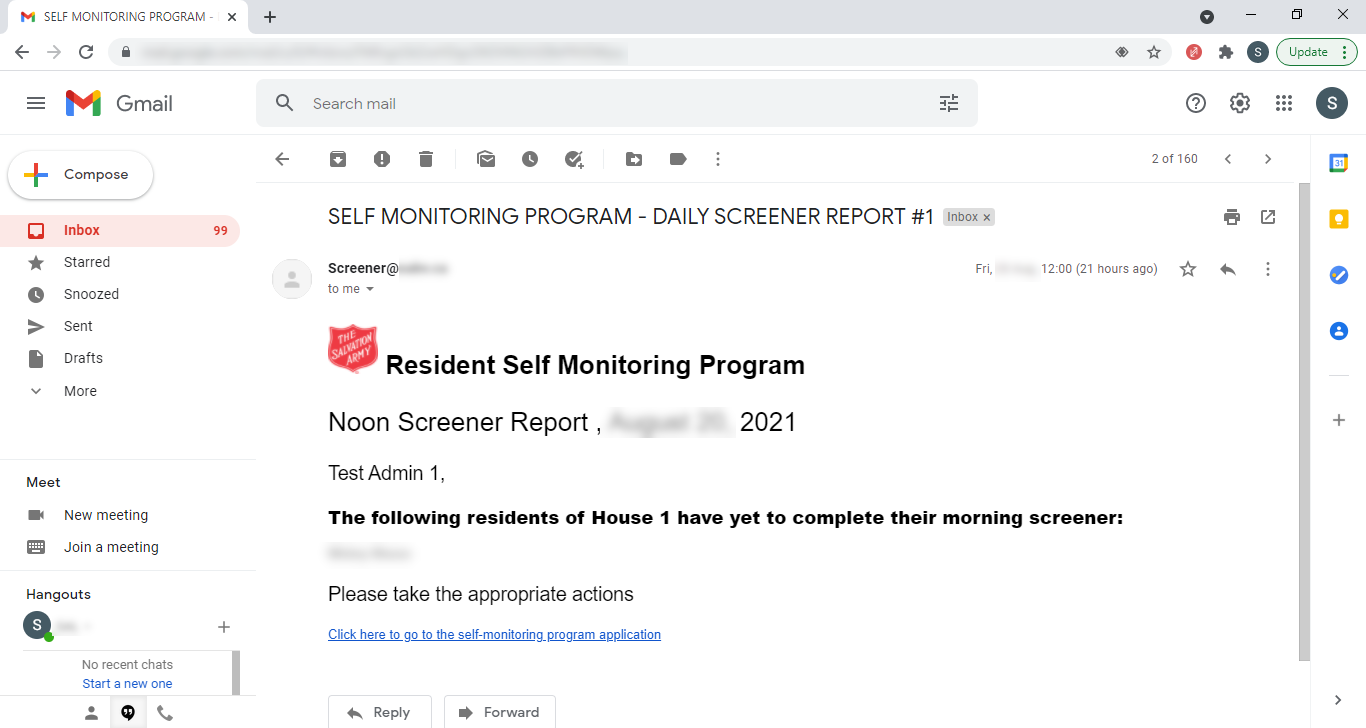Click the Reply button
1366x728 pixels.
[x=380, y=712]
